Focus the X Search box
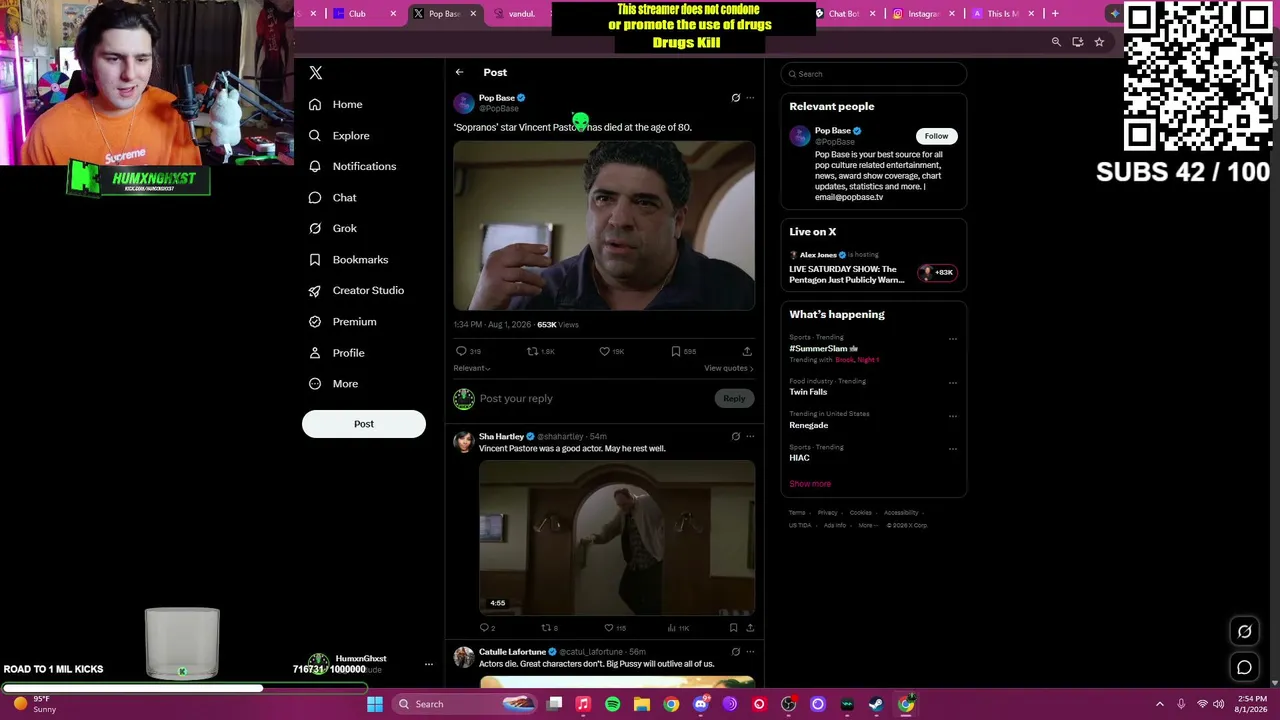1280x720 pixels. coord(874,74)
